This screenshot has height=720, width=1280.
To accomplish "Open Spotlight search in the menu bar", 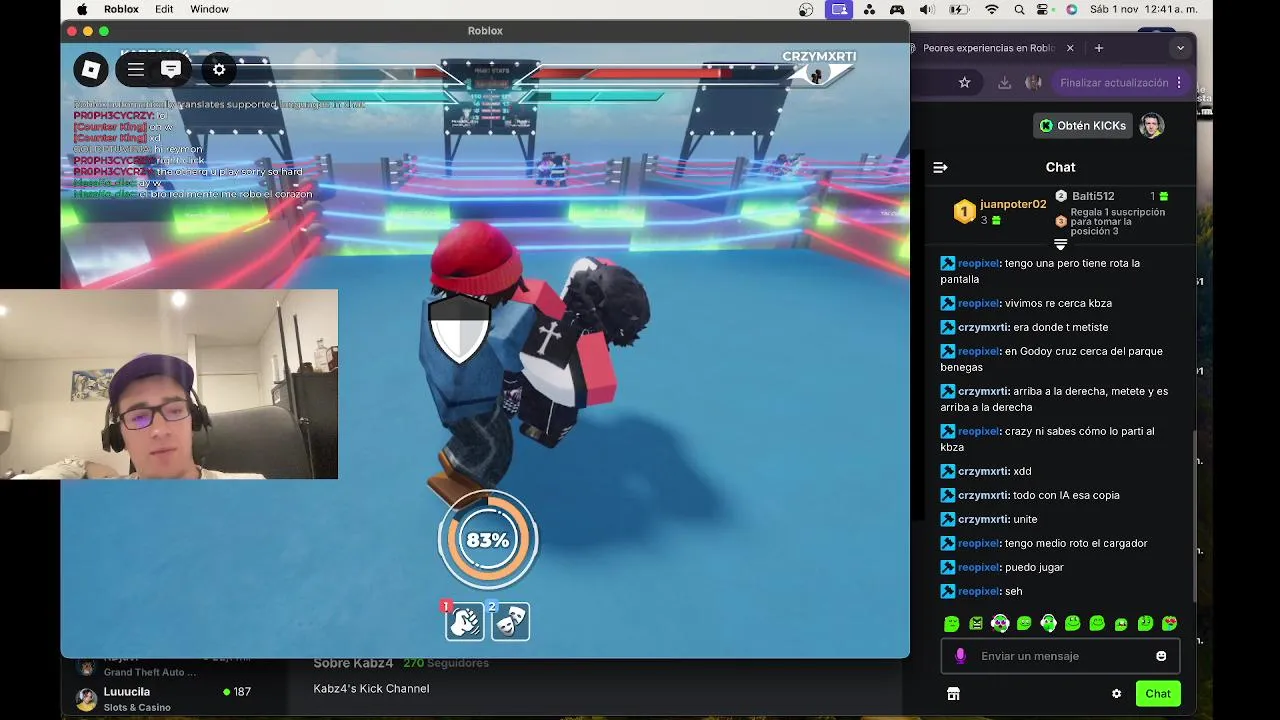I will click(1019, 9).
